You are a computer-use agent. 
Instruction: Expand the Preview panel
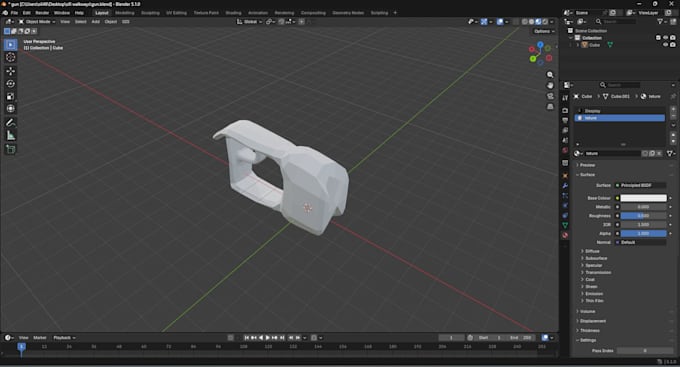587,165
